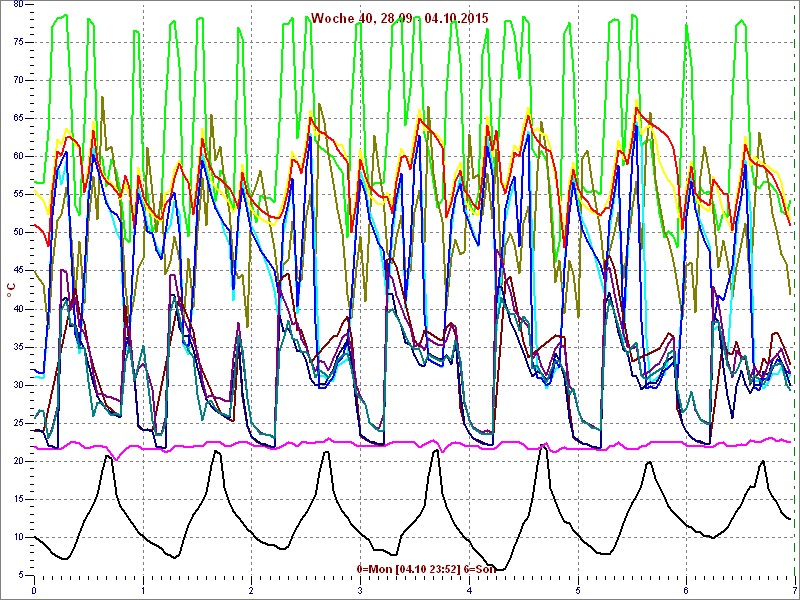Click the y-axis label 35
This screenshot has width=800, height=600.
pos(17,347)
